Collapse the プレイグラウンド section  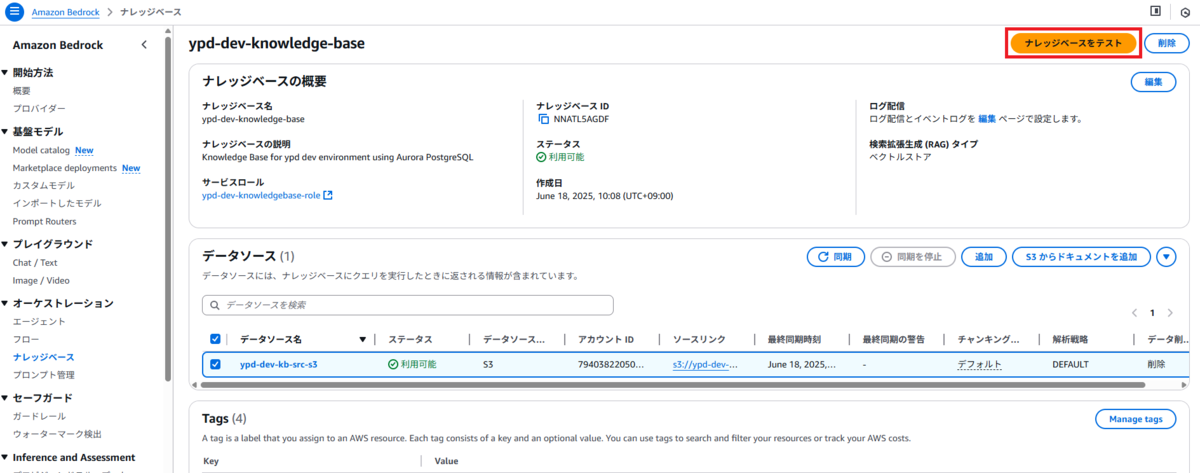[5, 244]
